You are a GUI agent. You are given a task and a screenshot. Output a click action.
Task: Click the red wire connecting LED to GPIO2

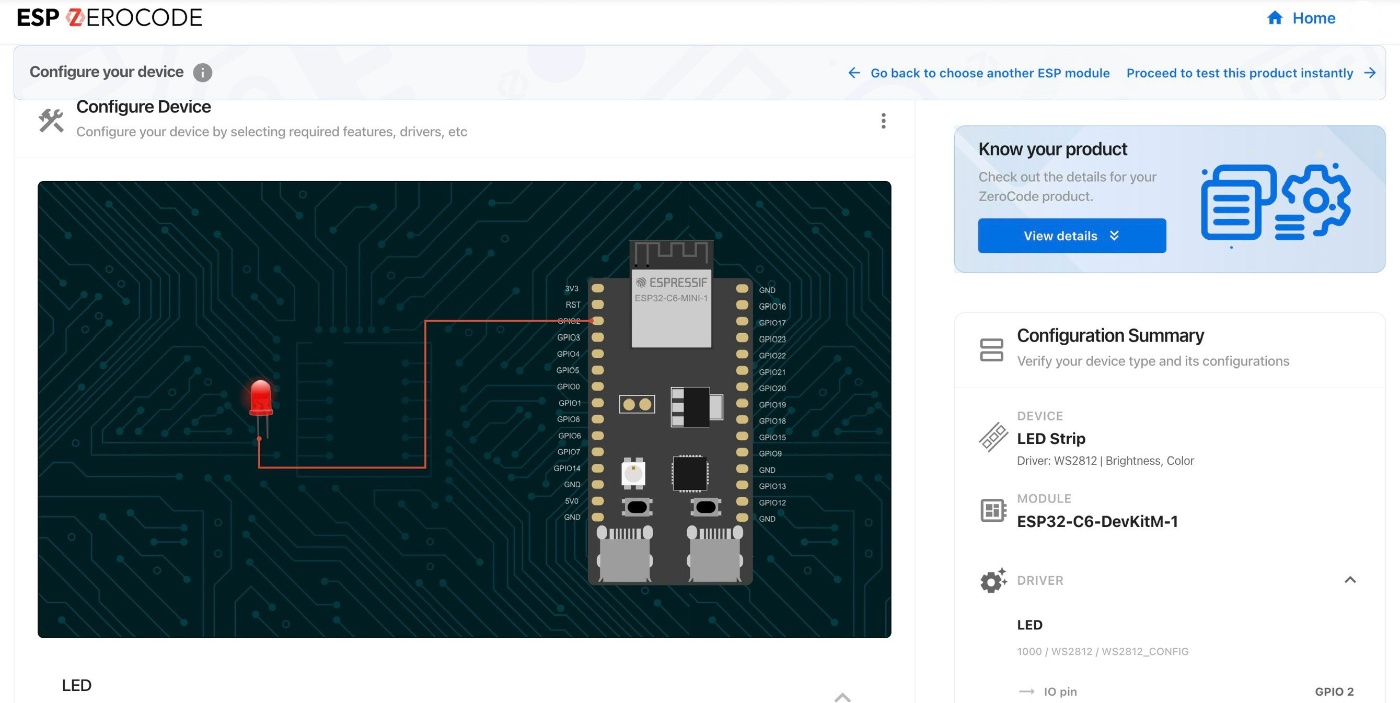point(425,394)
